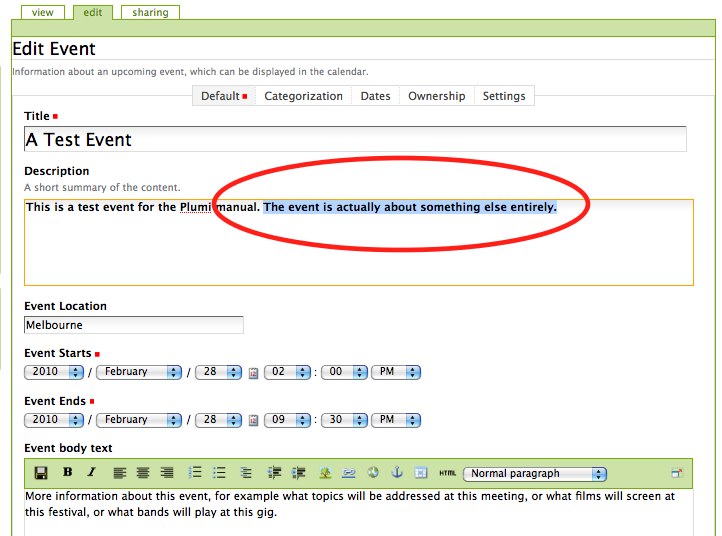Open the Event Starts month dropdown
This screenshot has height=536, width=722.
point(139,372)
